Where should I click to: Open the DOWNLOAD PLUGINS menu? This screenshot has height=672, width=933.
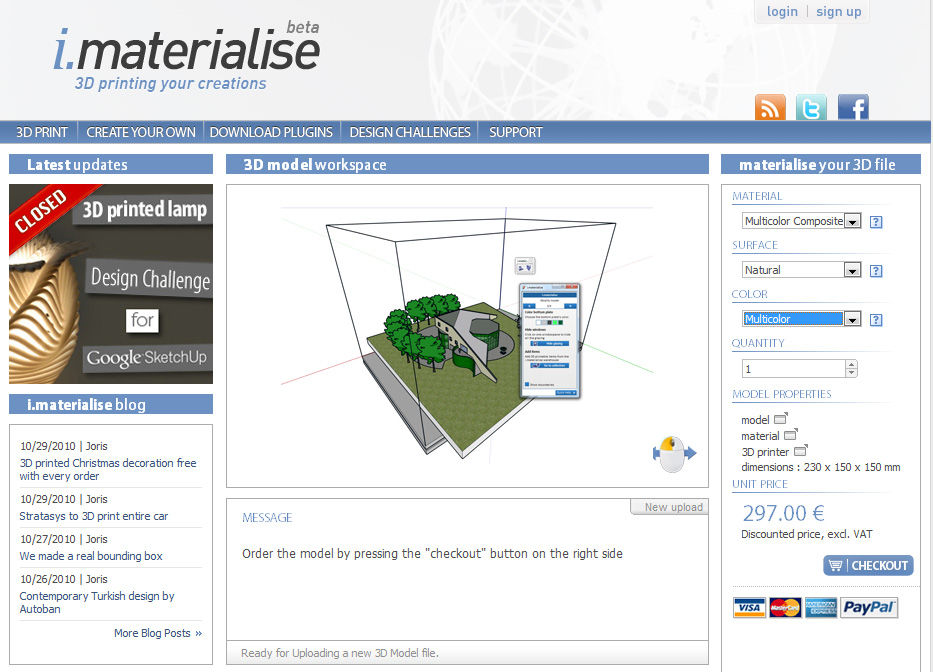click(x=271, y=132)
